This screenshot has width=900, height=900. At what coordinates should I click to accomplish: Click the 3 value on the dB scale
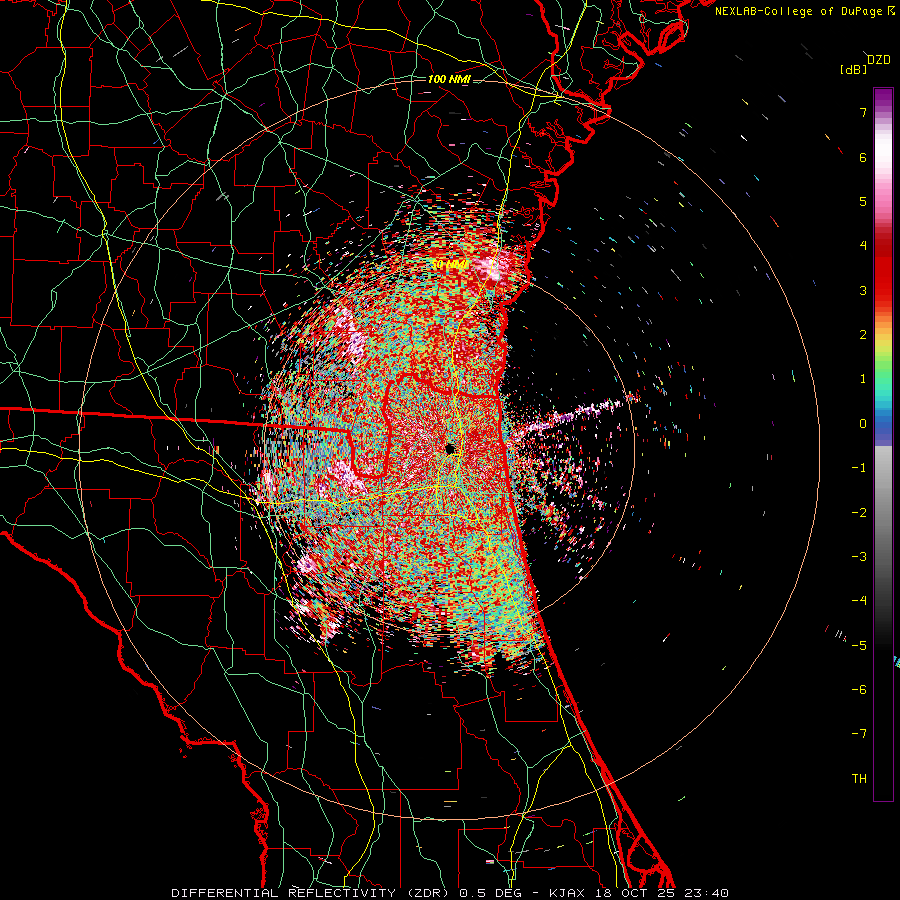(863, 290)
